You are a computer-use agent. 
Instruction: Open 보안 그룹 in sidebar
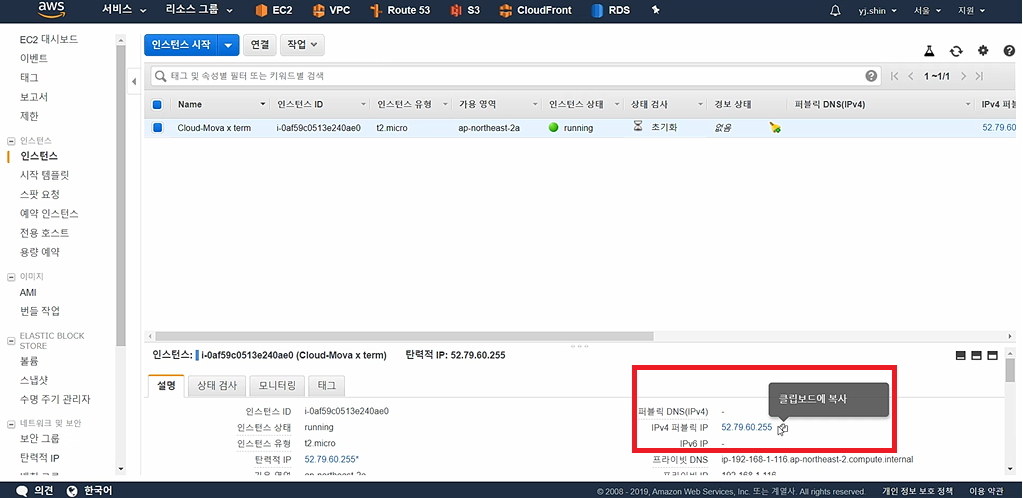point(40,439)
